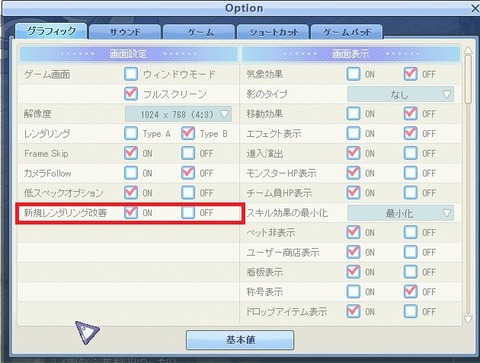The width and height of the screenshot is (480, 363).
Task: Turn 気象効果 ON
Action: [x=353, y=74]
